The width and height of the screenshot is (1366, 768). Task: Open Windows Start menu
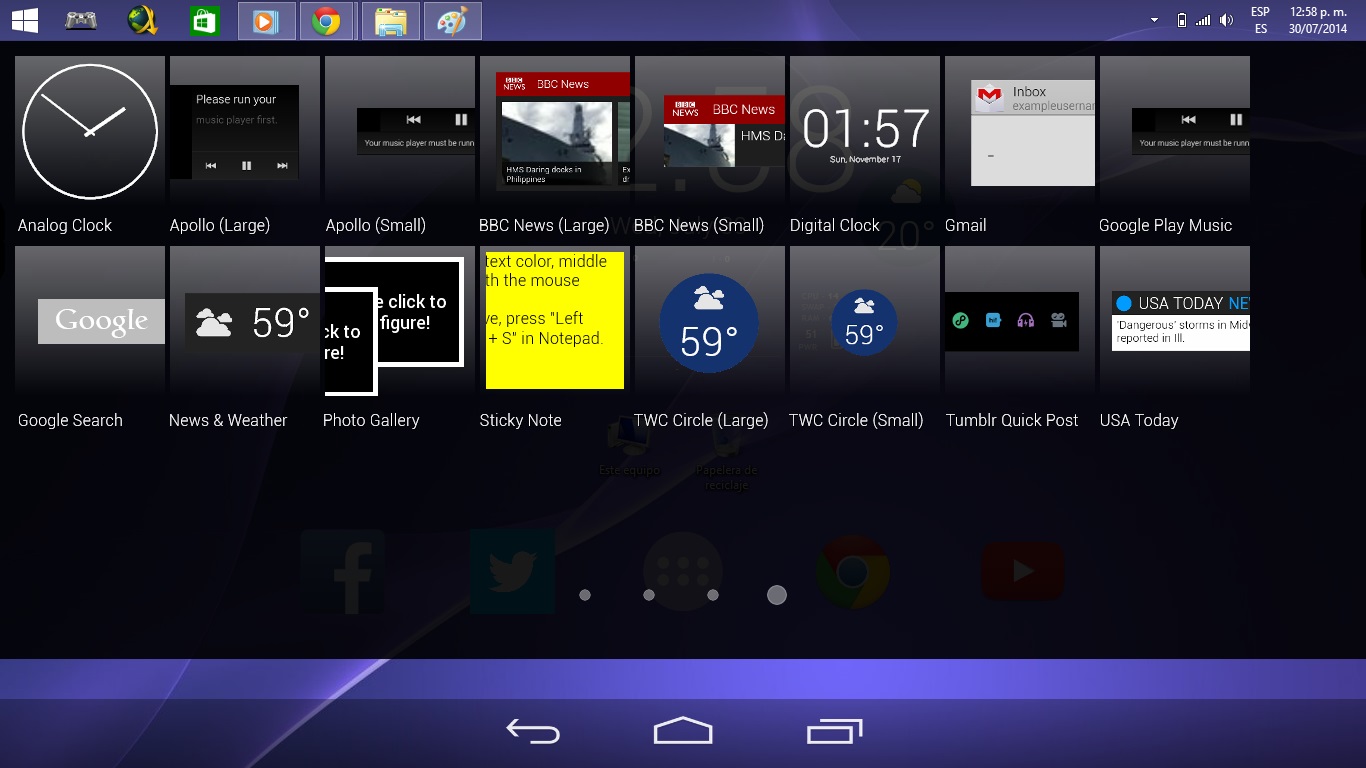[x=25, y=21]
